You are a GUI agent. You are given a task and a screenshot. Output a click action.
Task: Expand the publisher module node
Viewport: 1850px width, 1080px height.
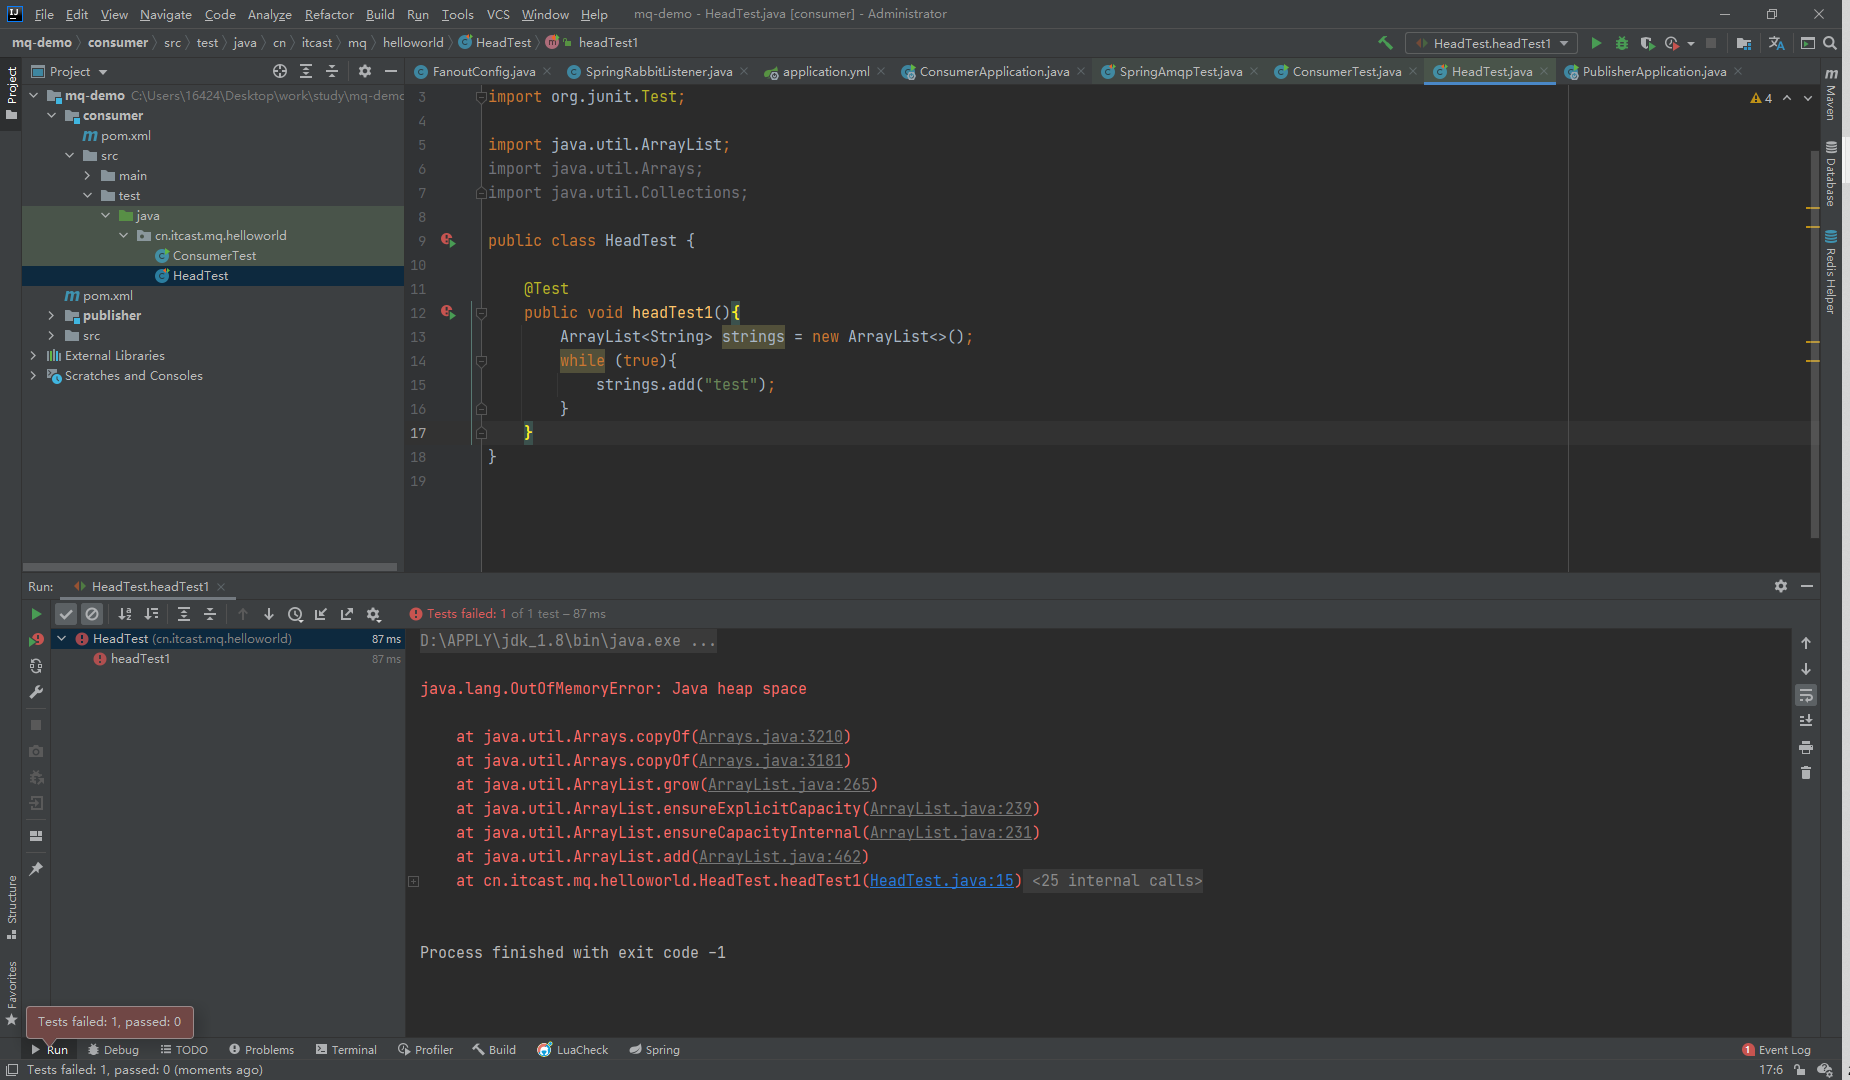(x=51, y=316)
